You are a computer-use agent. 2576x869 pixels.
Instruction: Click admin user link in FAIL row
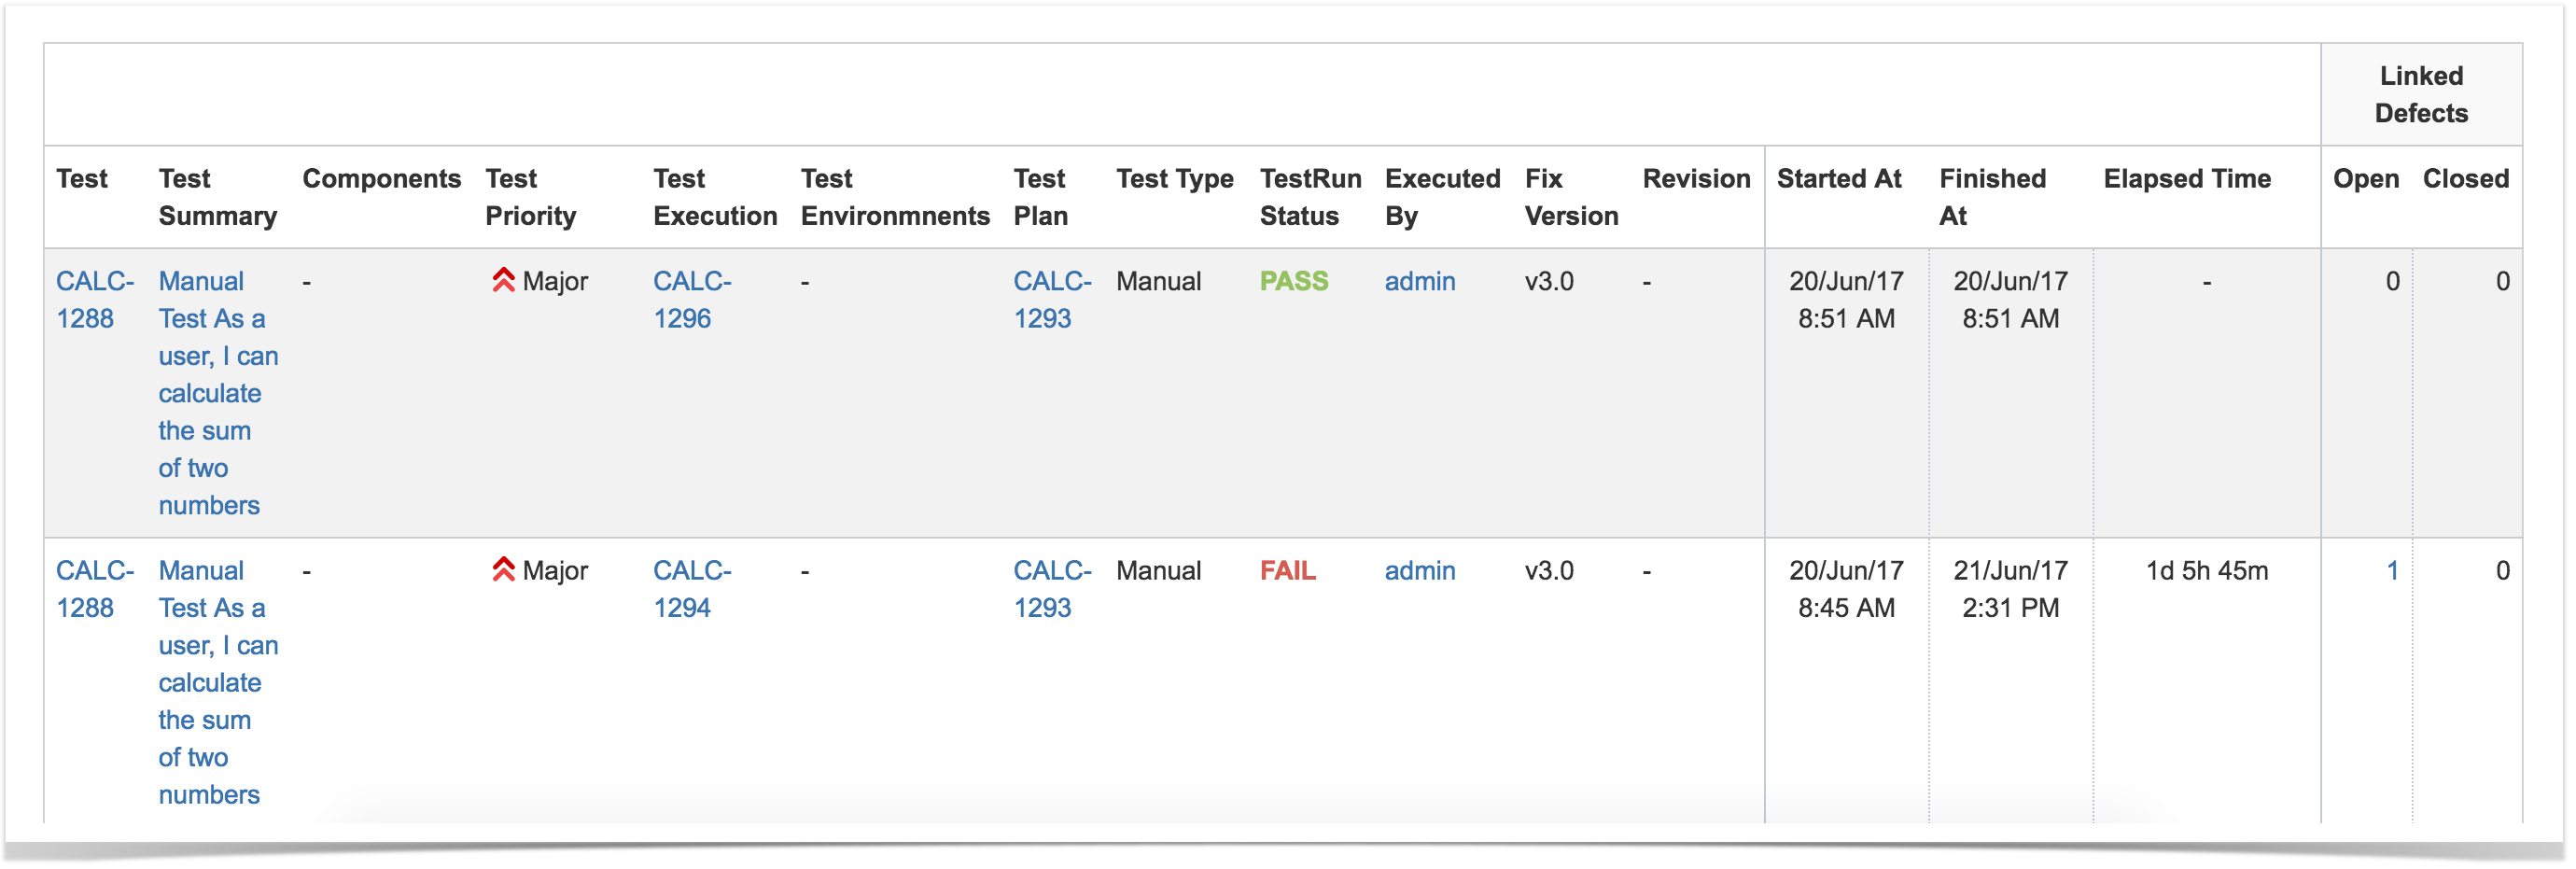(1419, 571)
